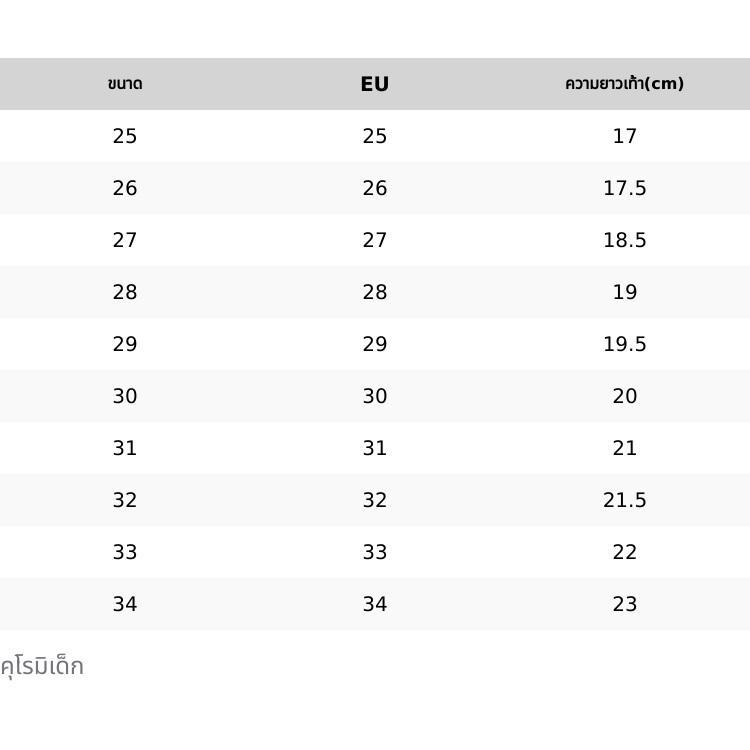Click EU size 29 cell
750x750 pixels.
(x=375, y=344)
